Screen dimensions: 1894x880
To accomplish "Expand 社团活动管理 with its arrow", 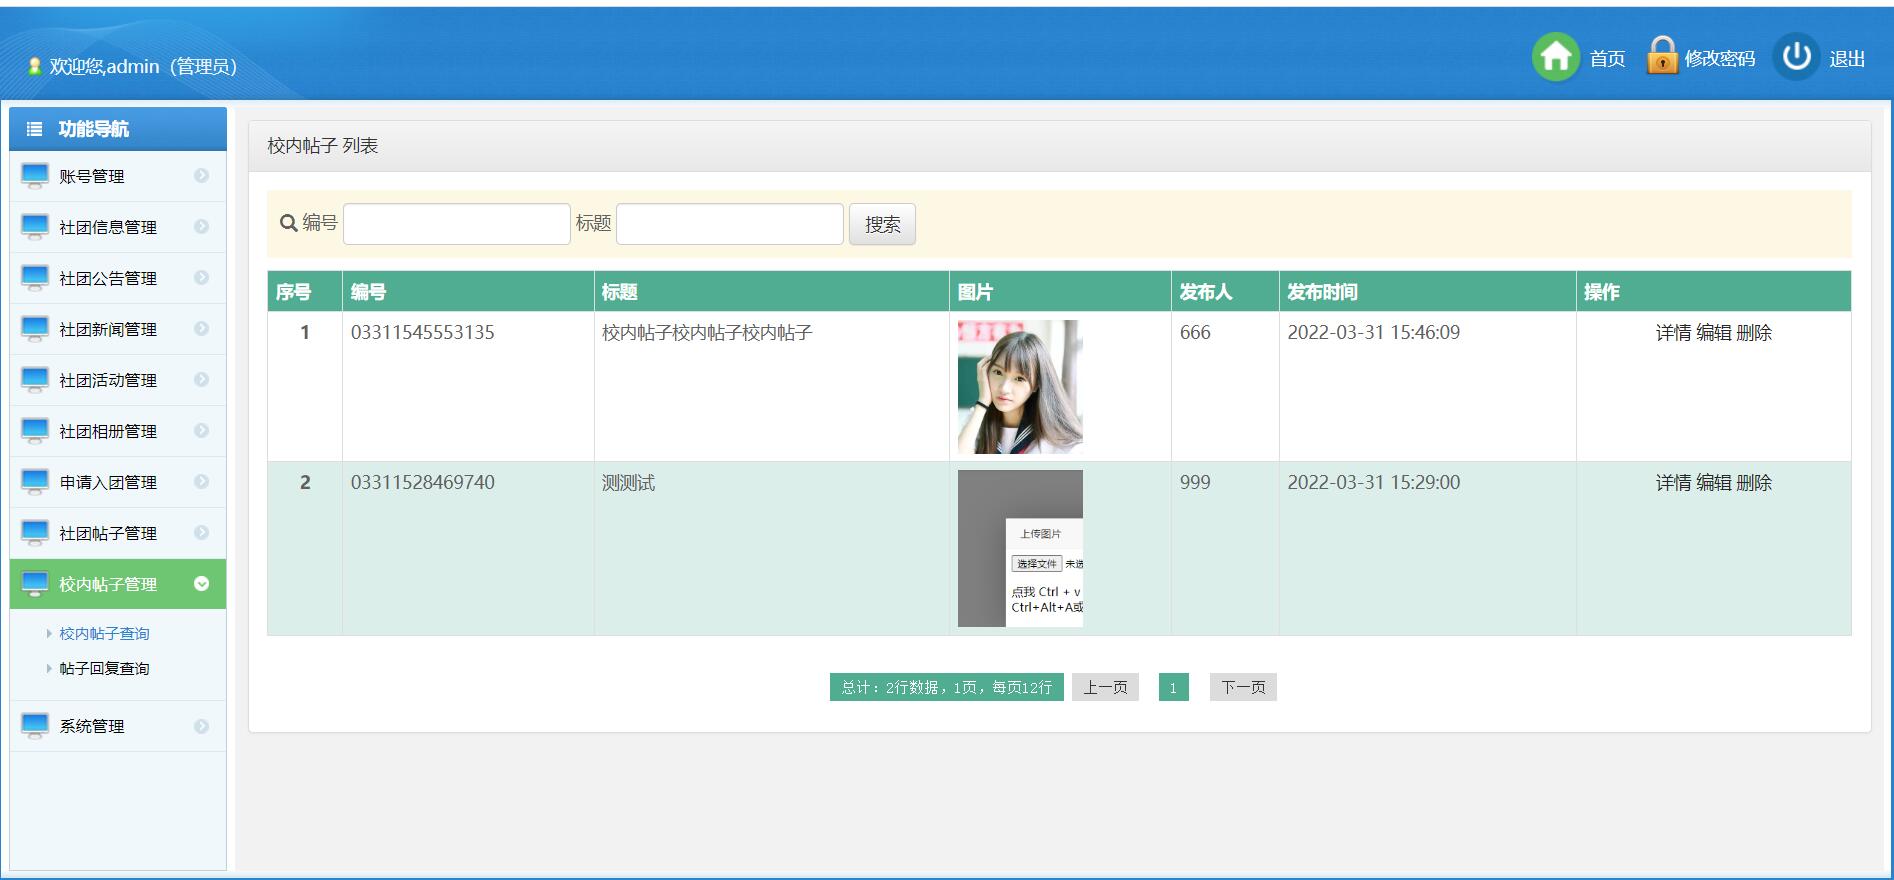I will [x=201, y=380].
